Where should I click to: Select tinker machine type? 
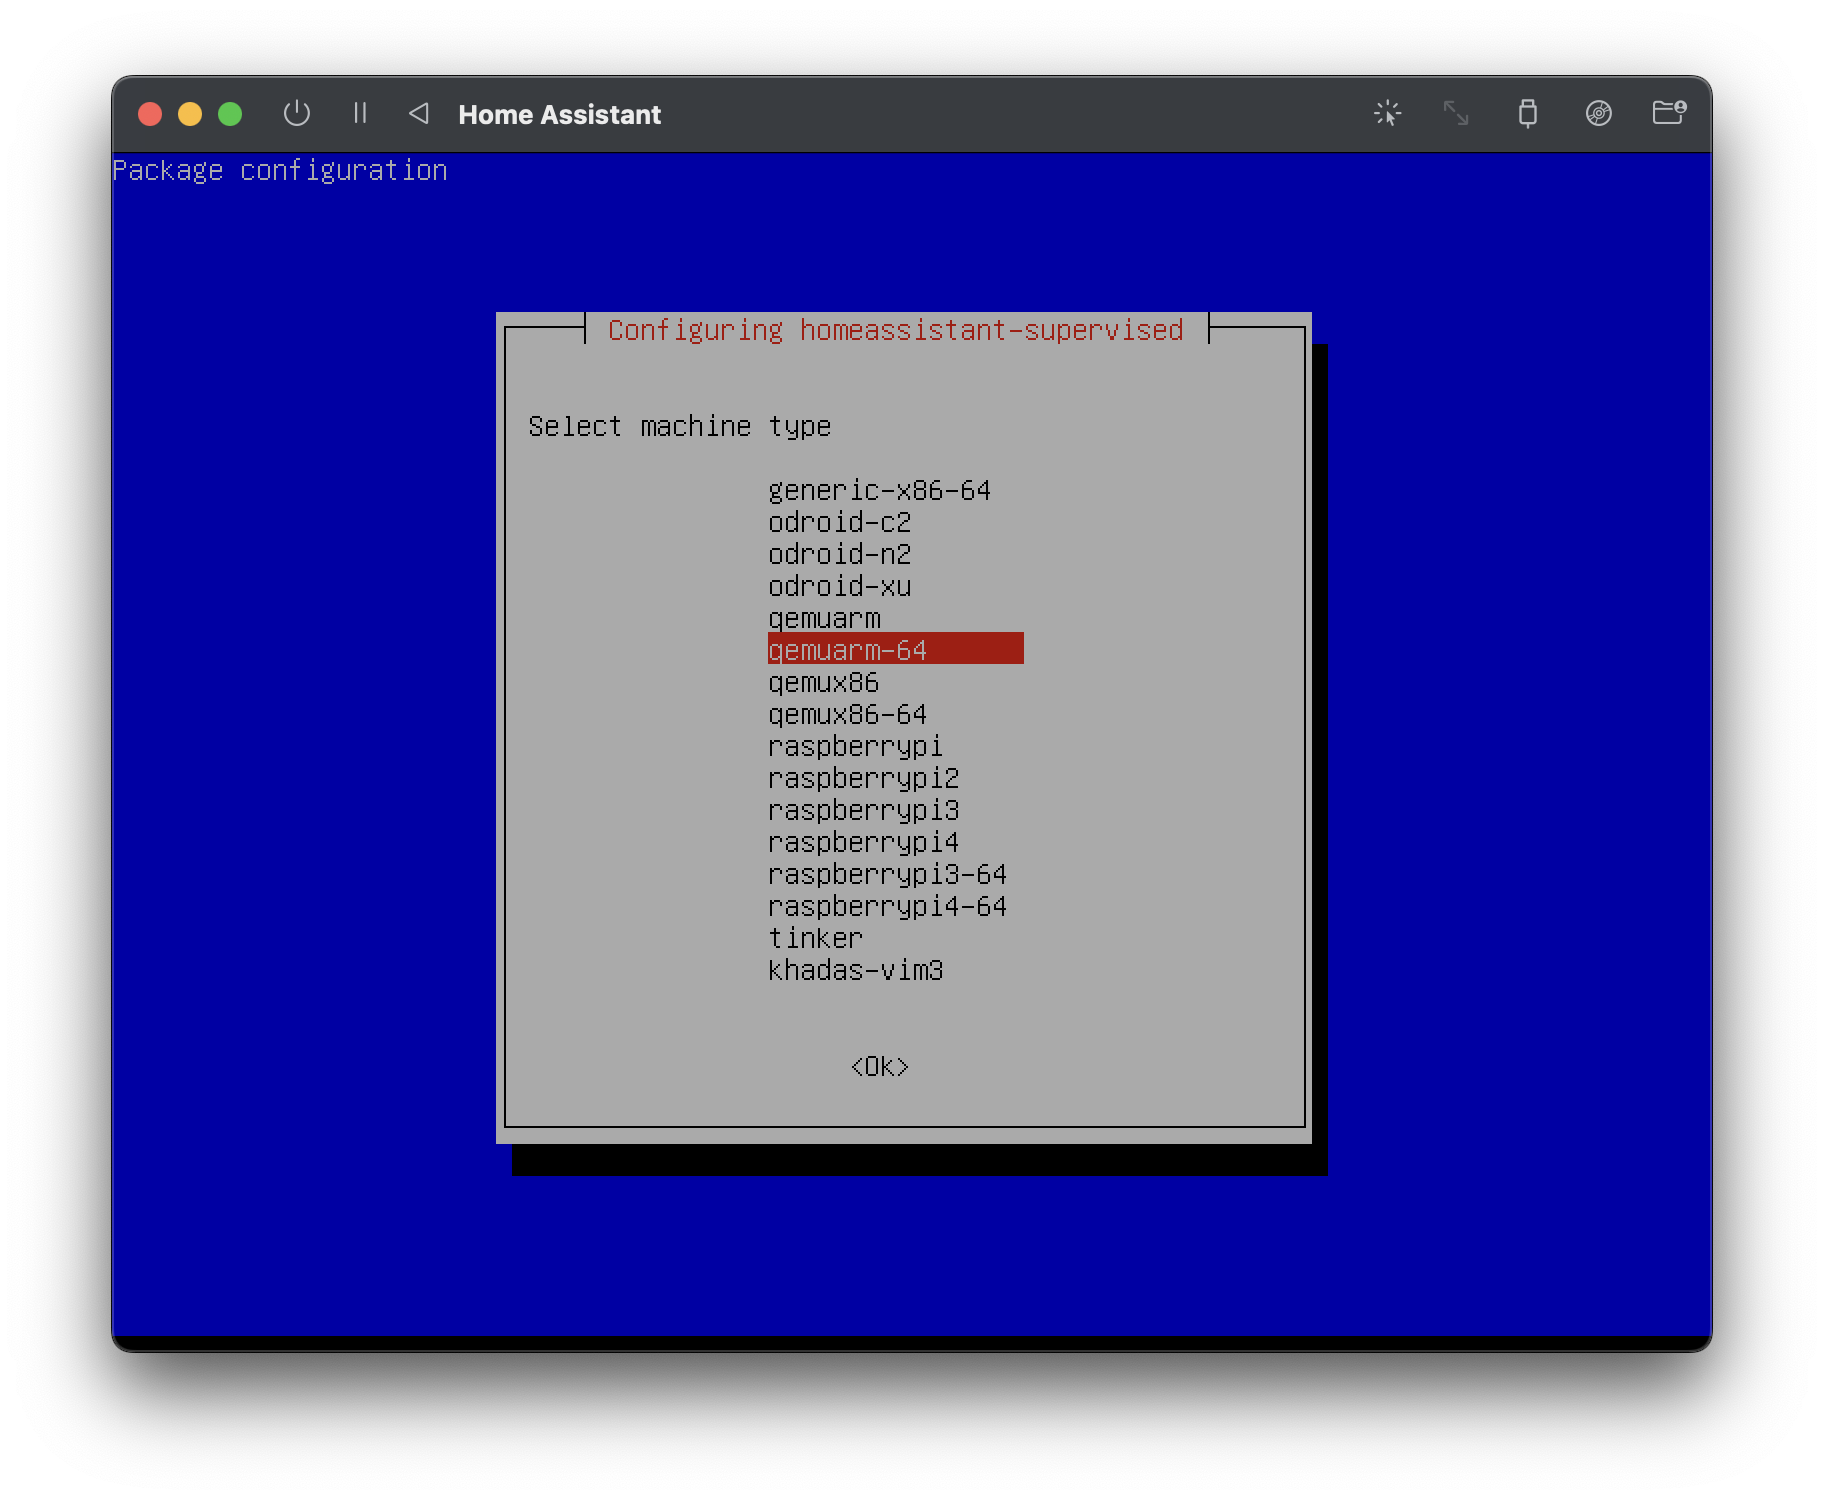click(815, 938)
